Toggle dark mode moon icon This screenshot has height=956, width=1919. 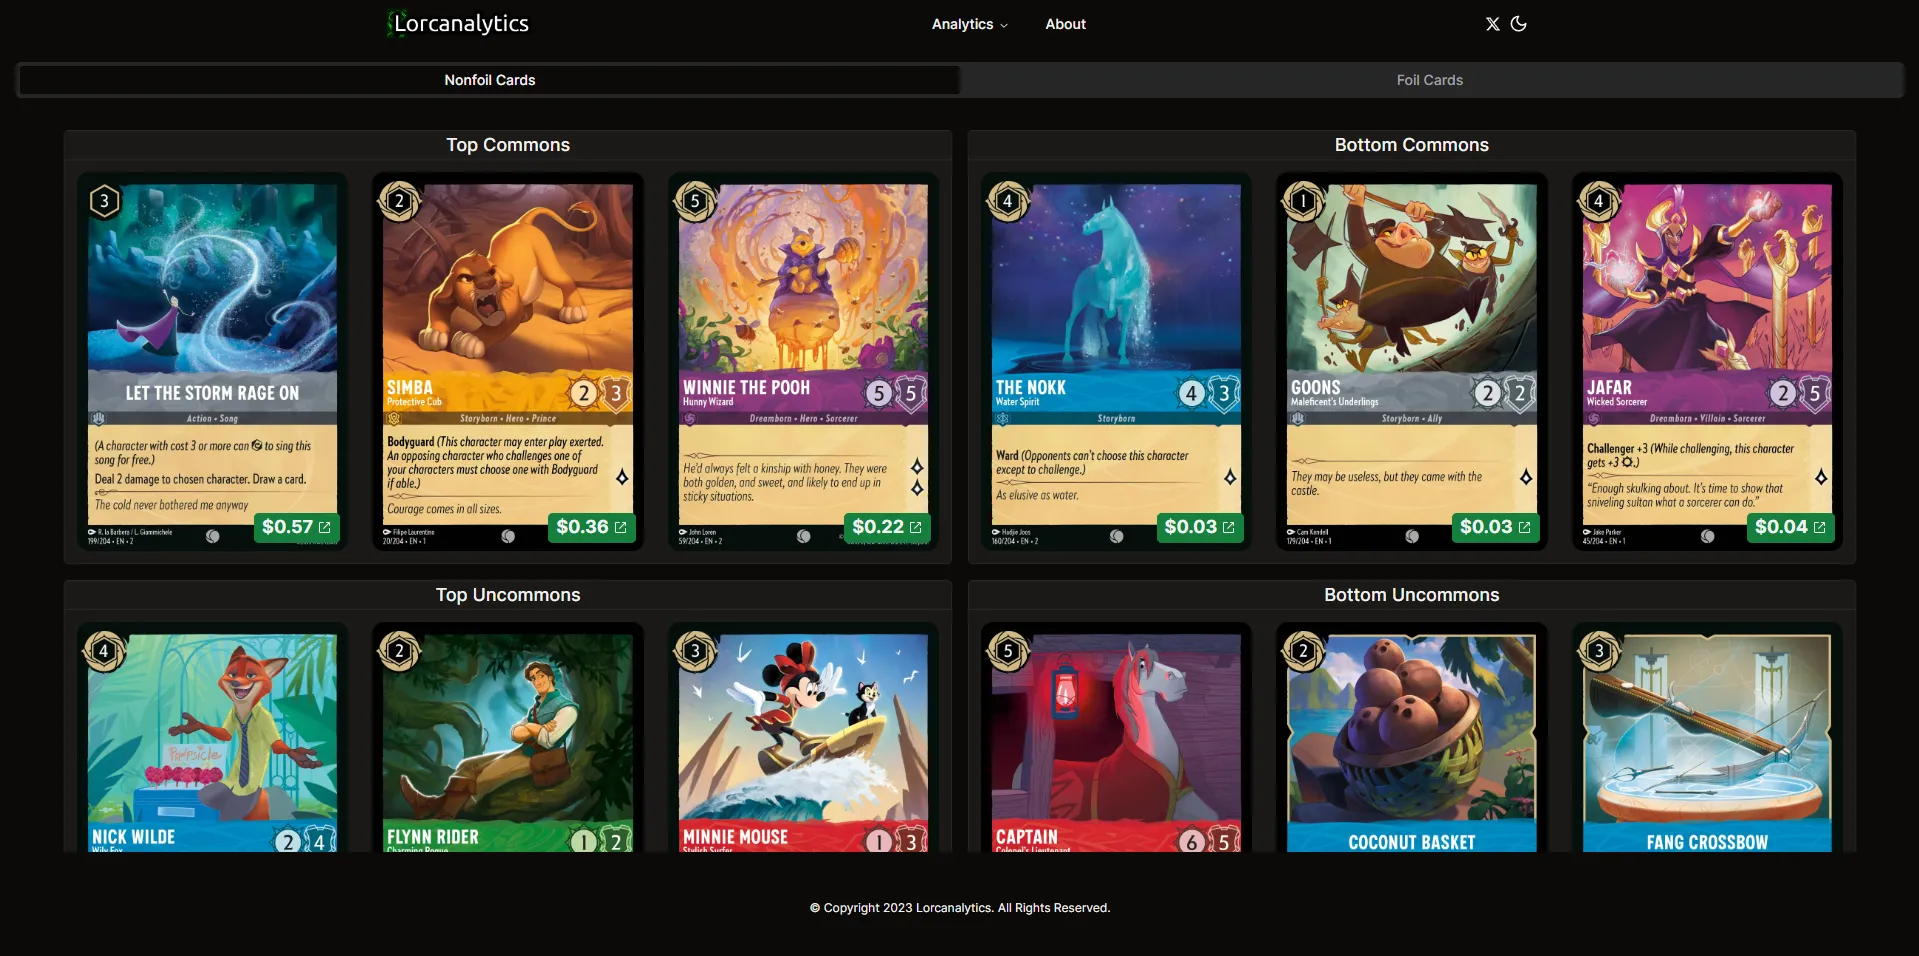click(1518, 24)
